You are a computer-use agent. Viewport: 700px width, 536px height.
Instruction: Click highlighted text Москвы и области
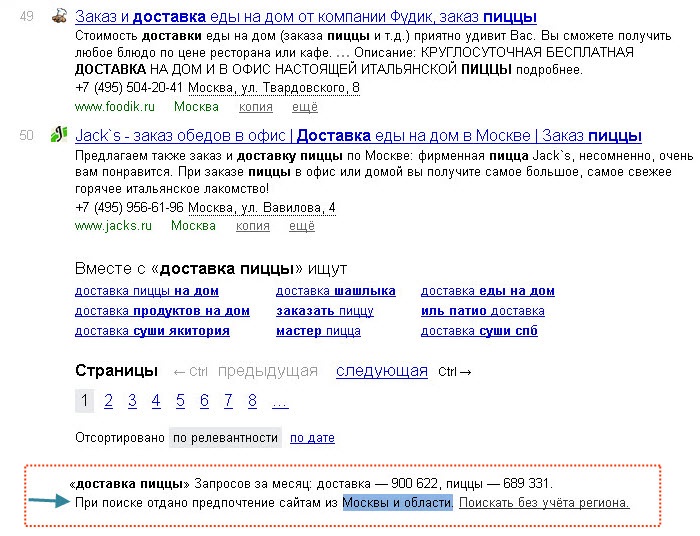pos(398,503)
